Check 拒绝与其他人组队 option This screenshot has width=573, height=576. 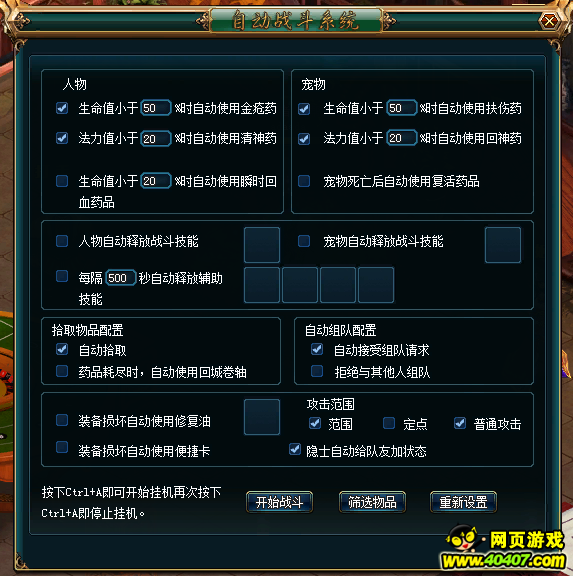click(317, 371)
